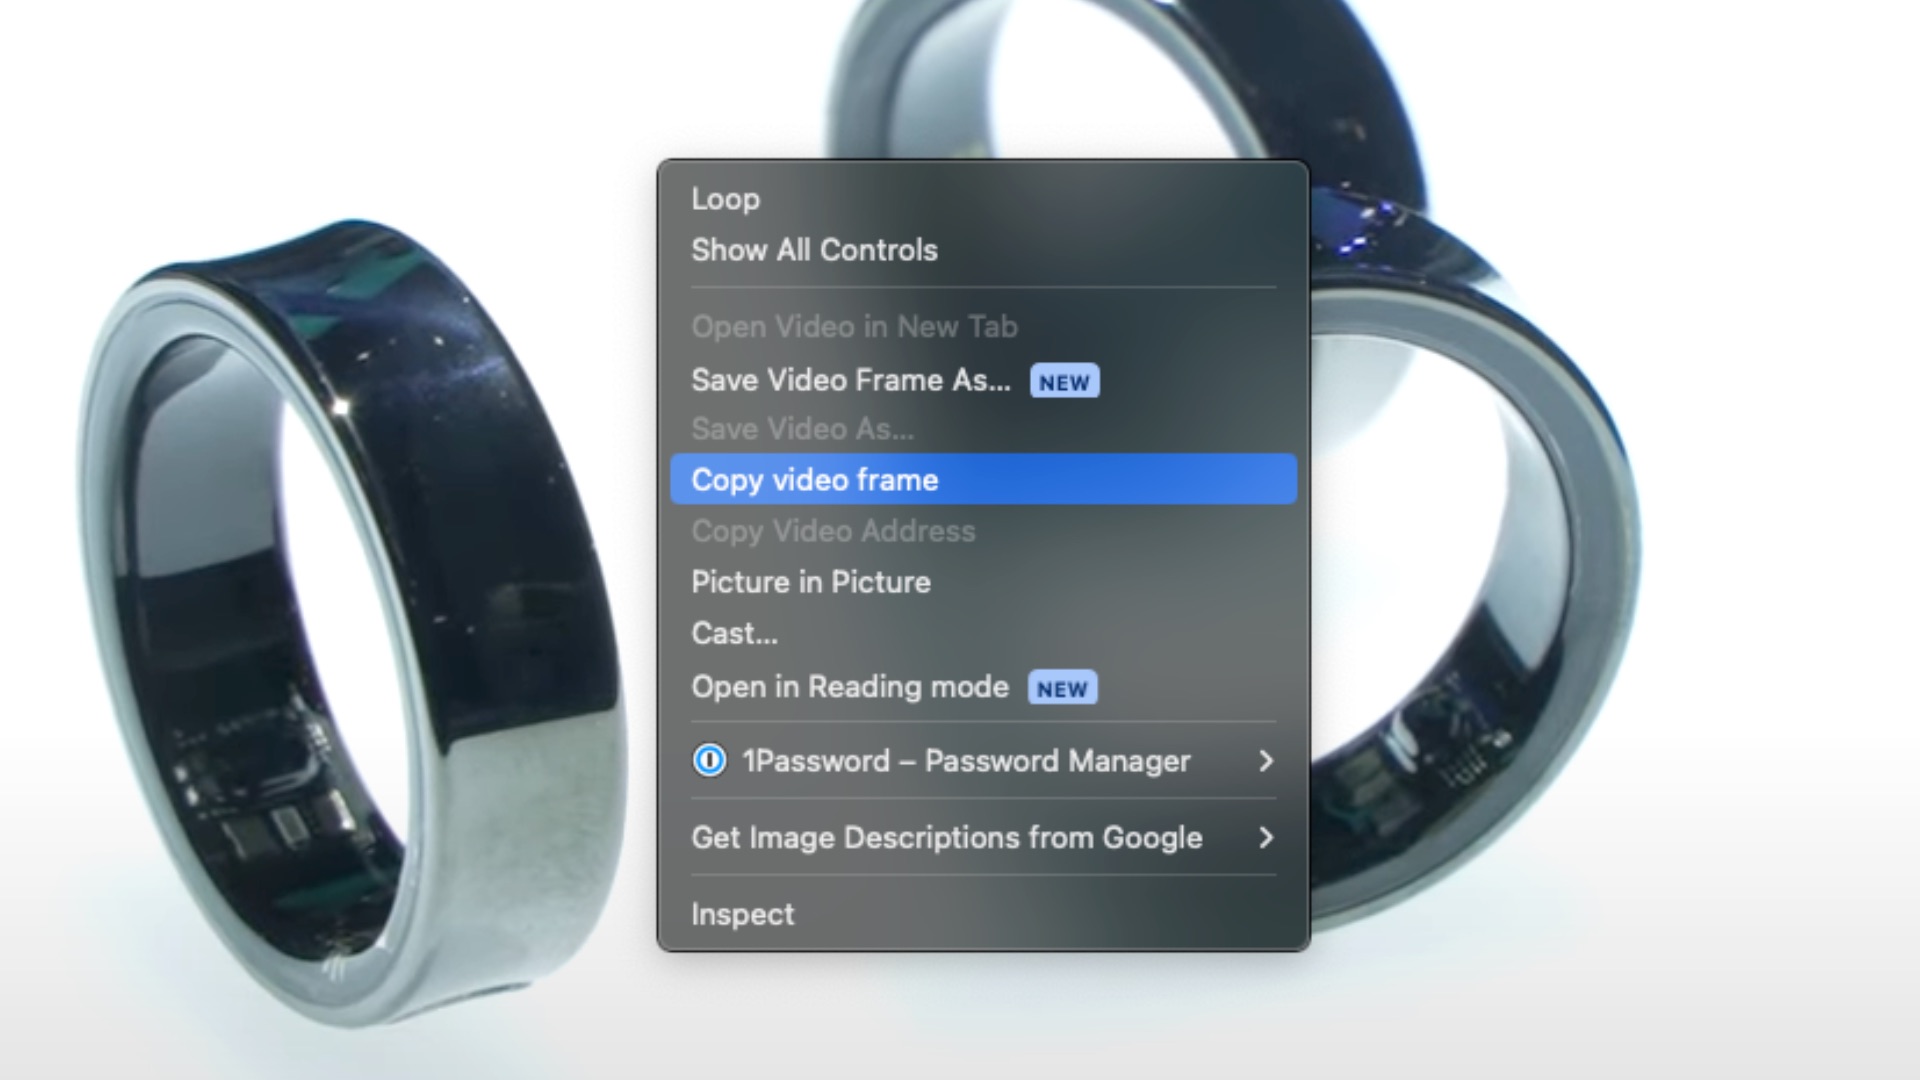Click greyed Open Video in New Tab
This screenshot has height=1080, width=1920.
[854, 327]
